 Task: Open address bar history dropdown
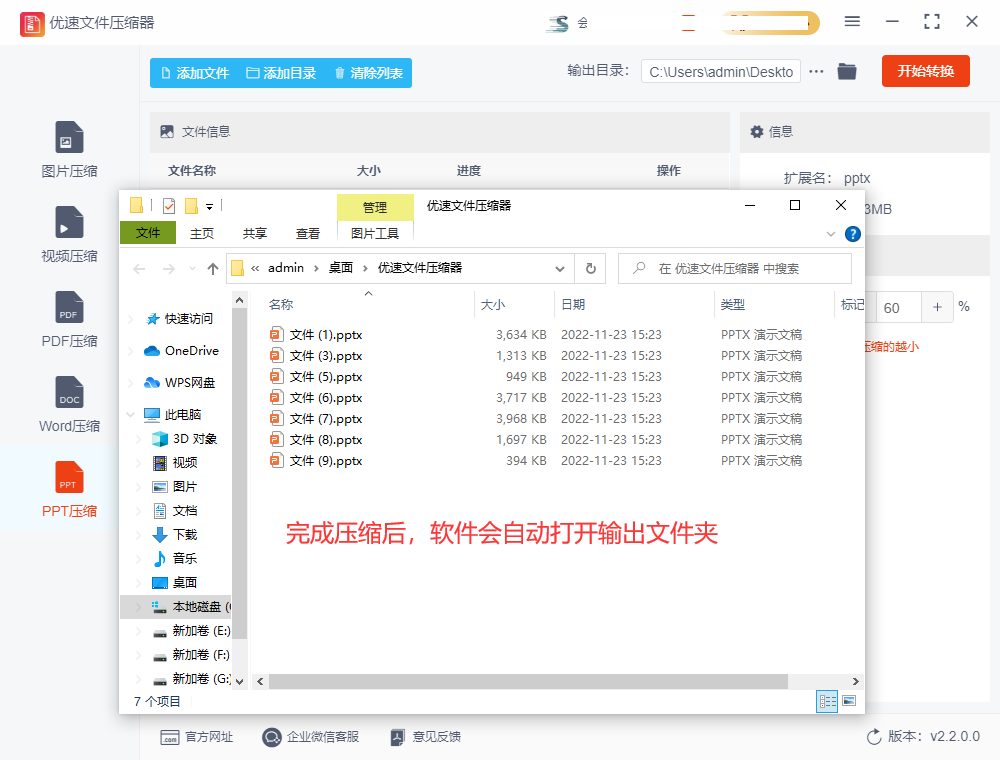coord(560,269)
